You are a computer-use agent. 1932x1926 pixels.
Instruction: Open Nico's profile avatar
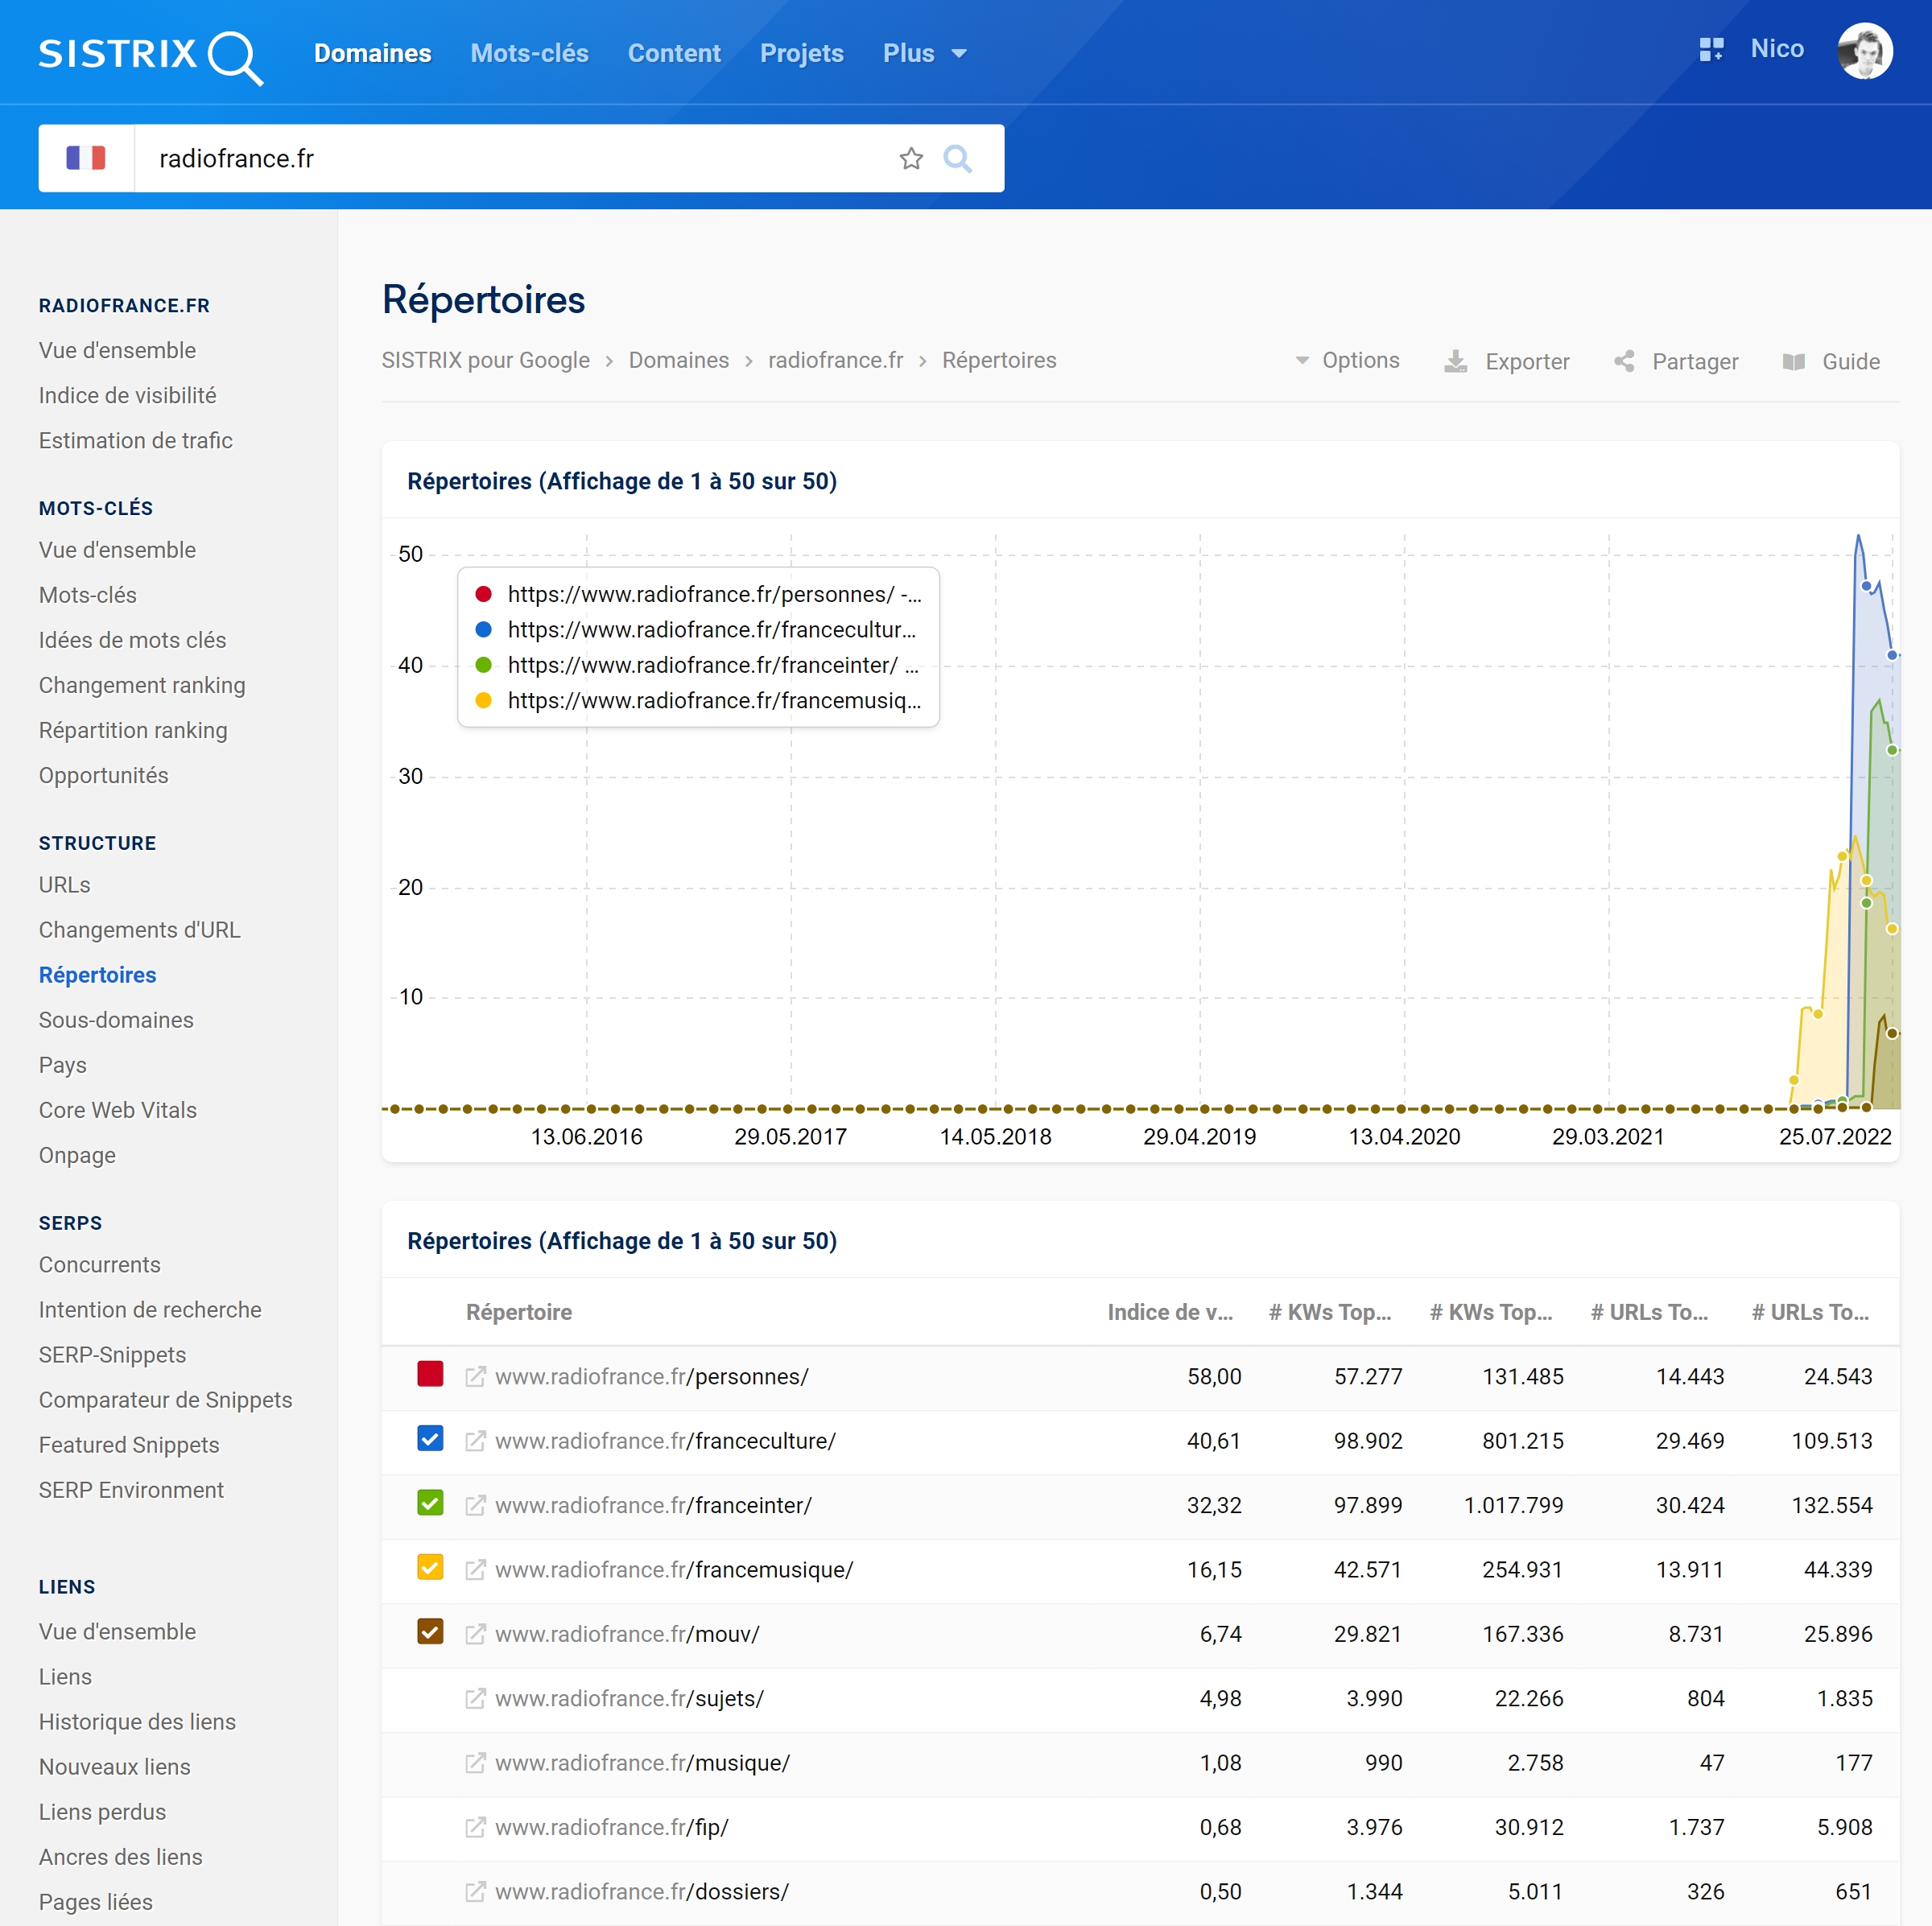1864,50
